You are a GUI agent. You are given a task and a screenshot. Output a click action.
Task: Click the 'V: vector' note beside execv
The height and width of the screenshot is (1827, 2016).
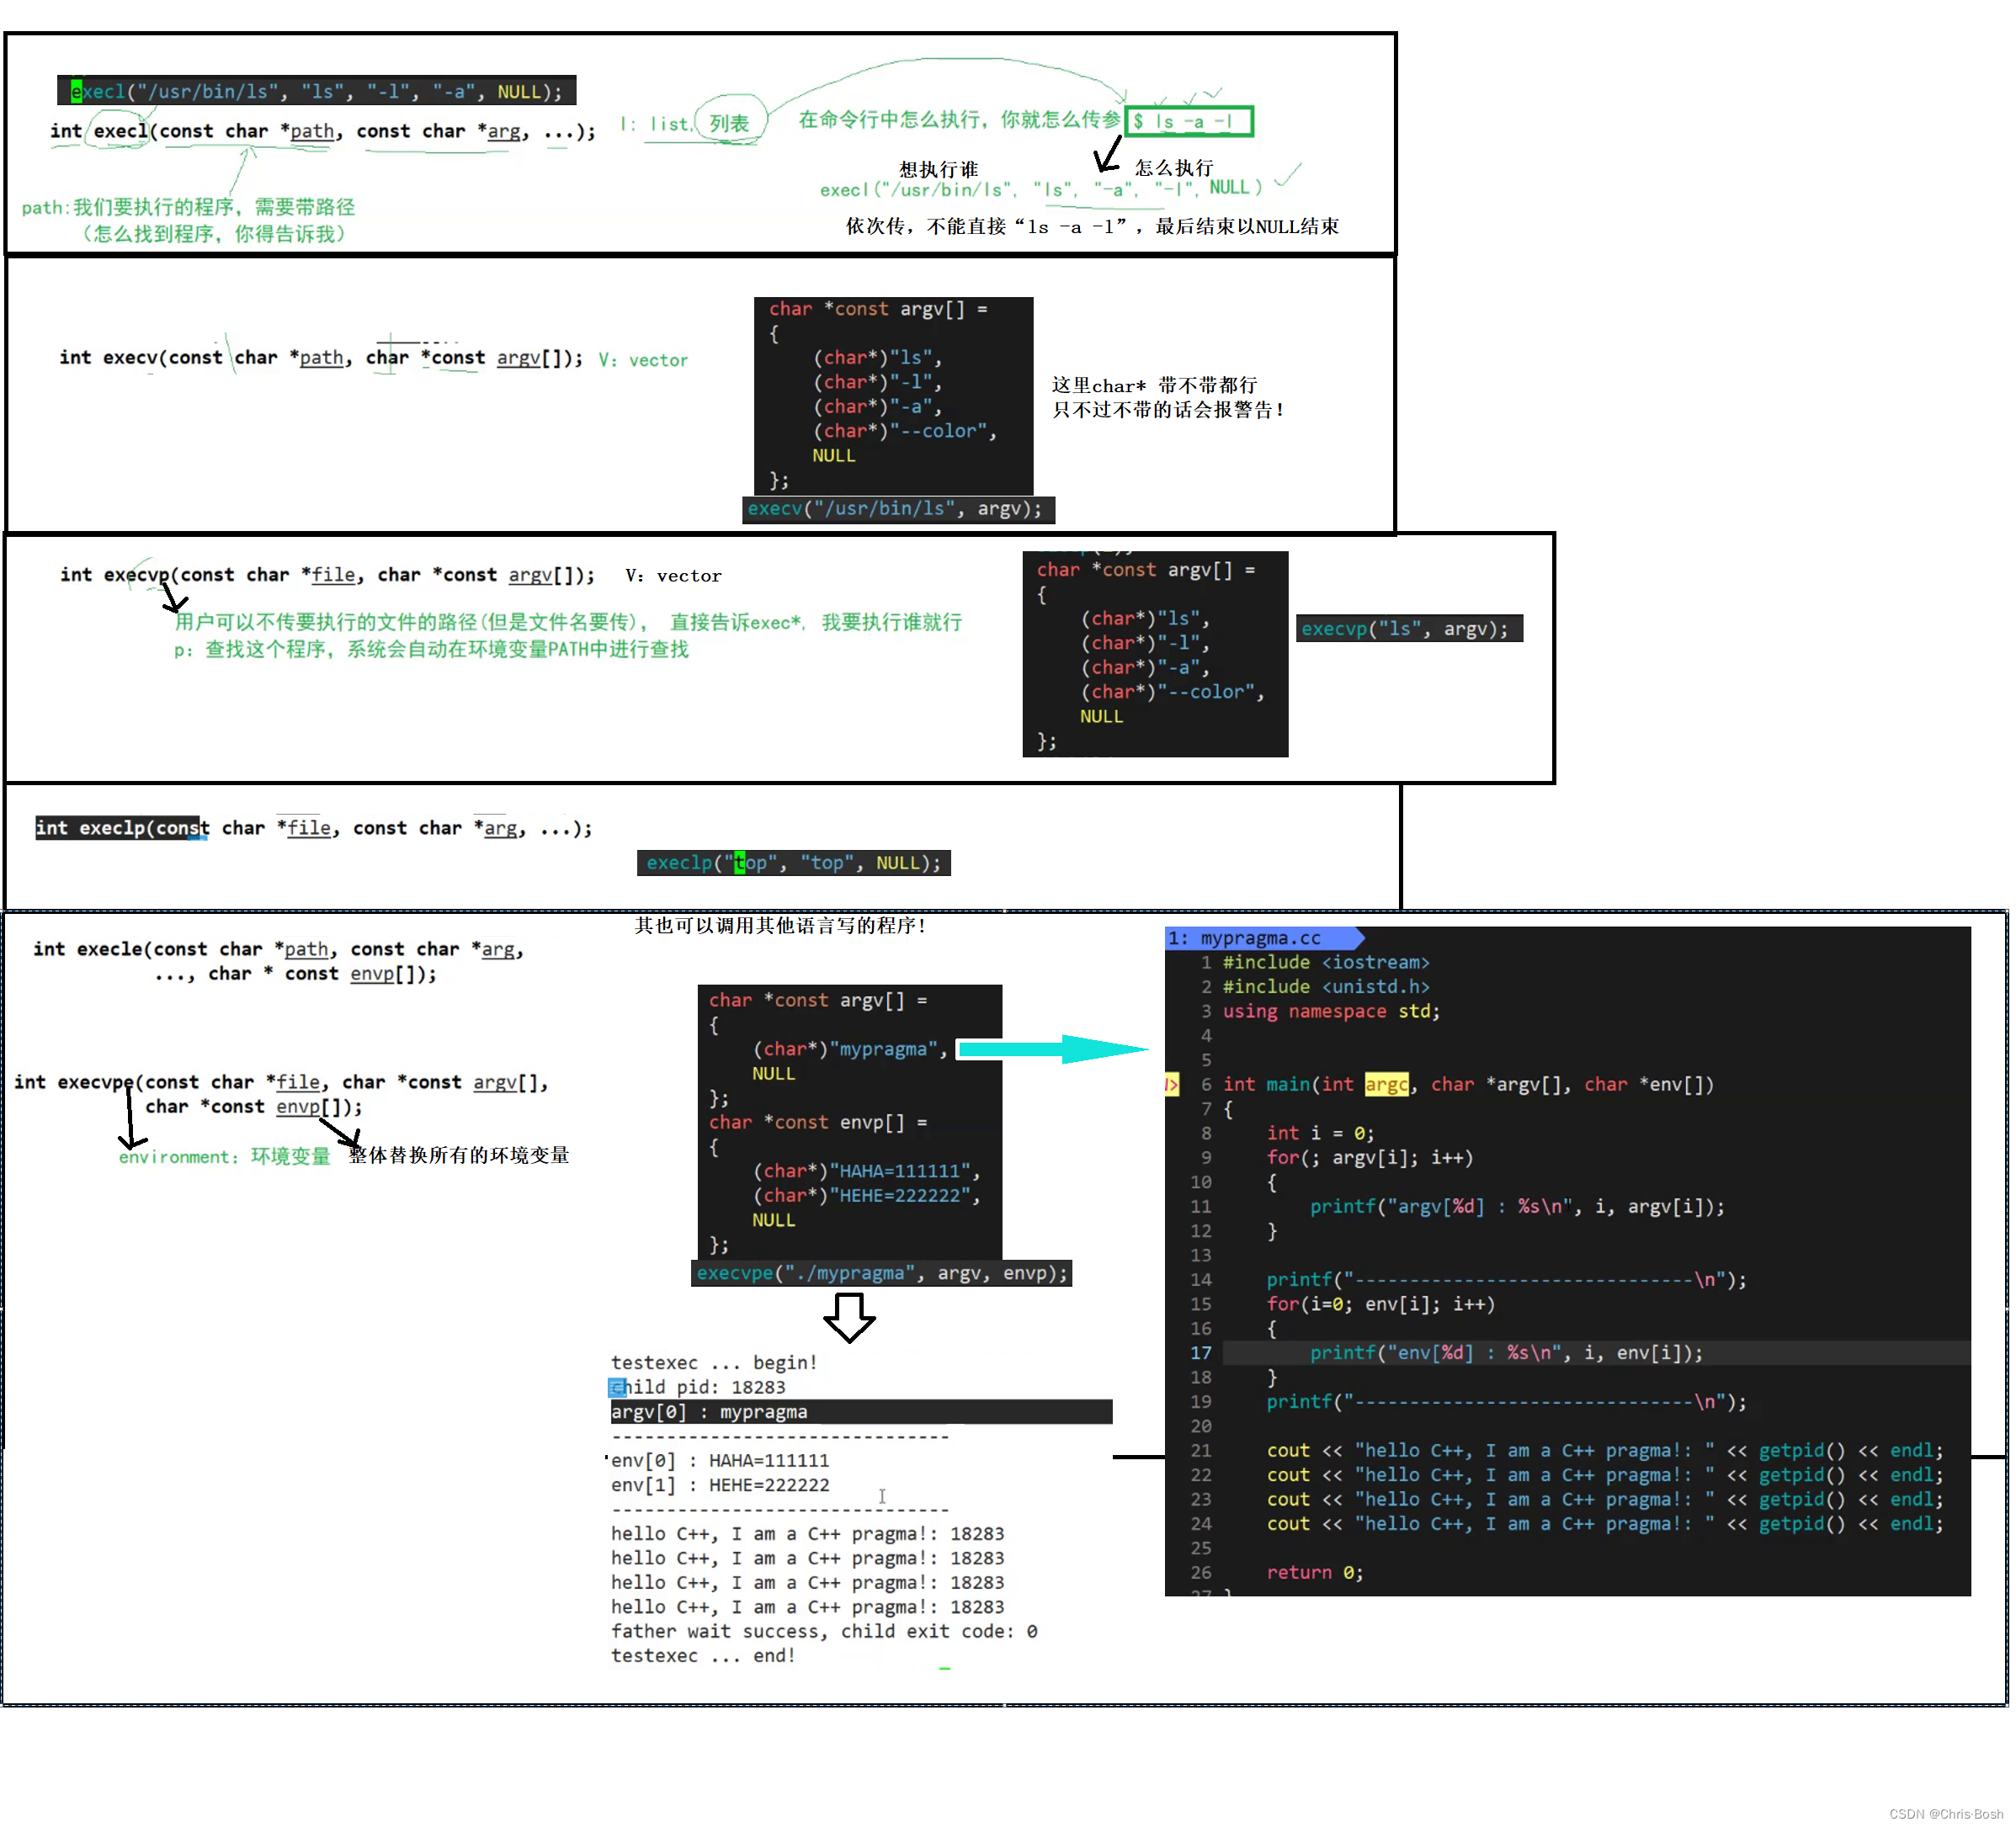[643, 360]
